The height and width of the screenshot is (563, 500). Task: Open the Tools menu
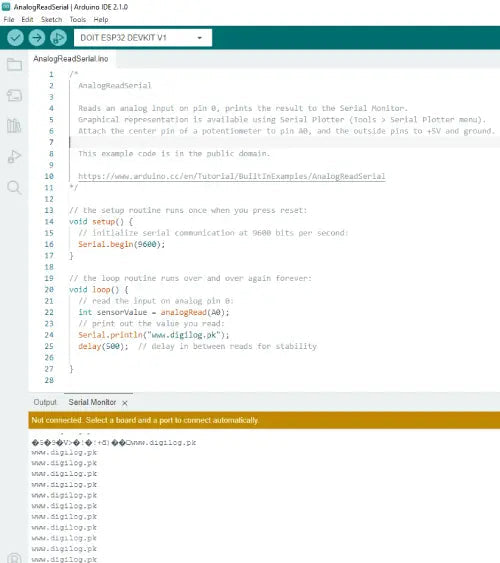[x=78, y=19]
